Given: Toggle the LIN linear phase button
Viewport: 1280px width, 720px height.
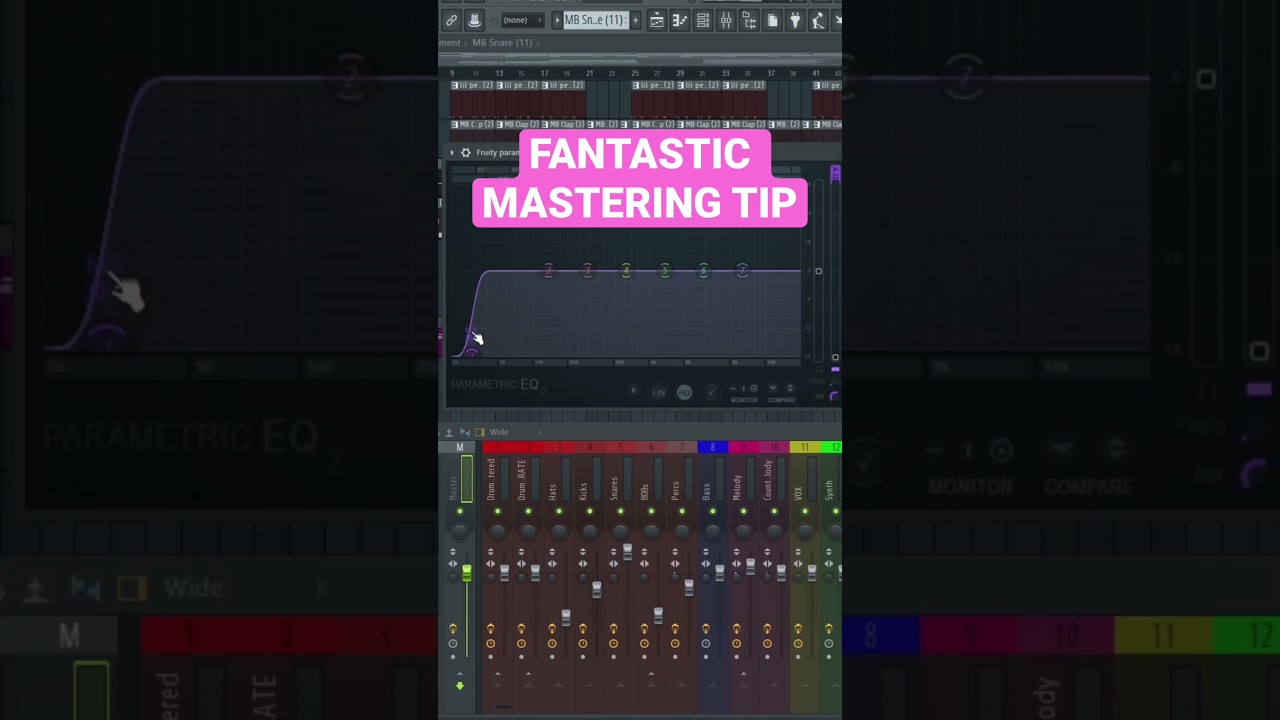Looking at the screenshot, I should [659, 392].
